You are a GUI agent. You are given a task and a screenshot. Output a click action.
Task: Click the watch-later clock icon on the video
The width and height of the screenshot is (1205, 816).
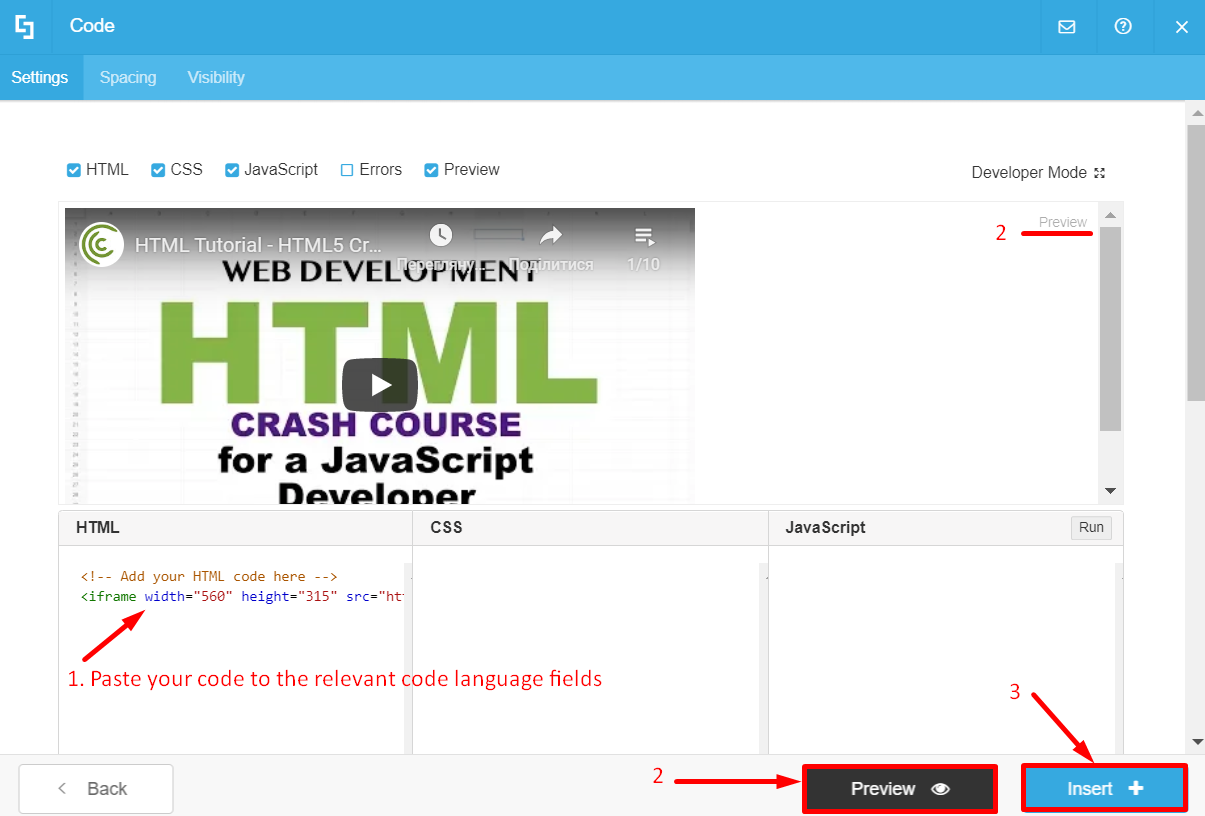(441, 236)
